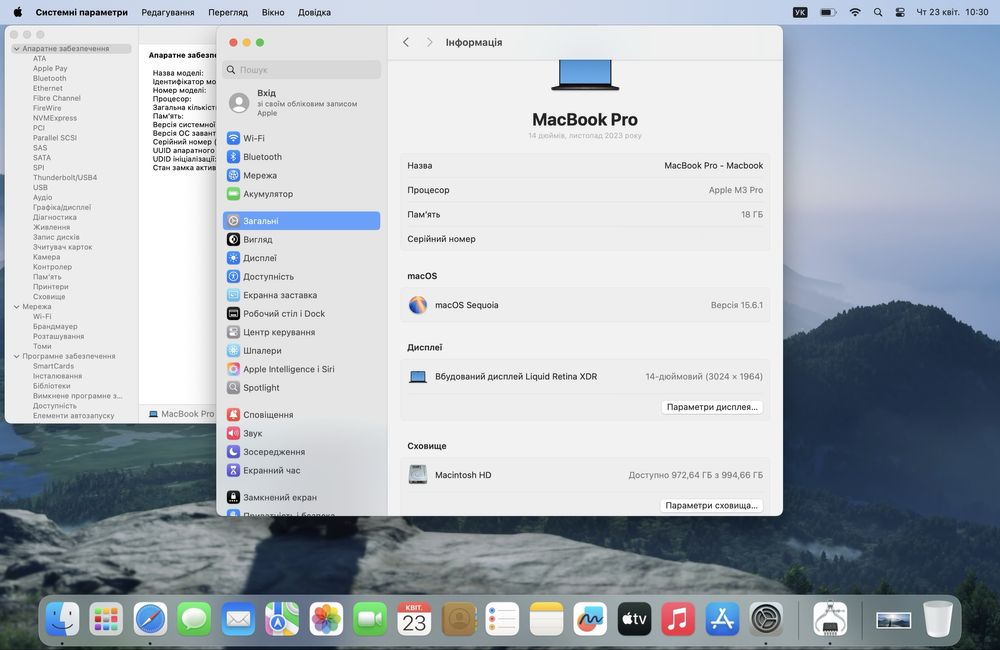Image resolution: width=1000 pixels, height=650 pixels.
Task: Collapse Апаратне забезпечення tree section
Action: click(17, 48)
